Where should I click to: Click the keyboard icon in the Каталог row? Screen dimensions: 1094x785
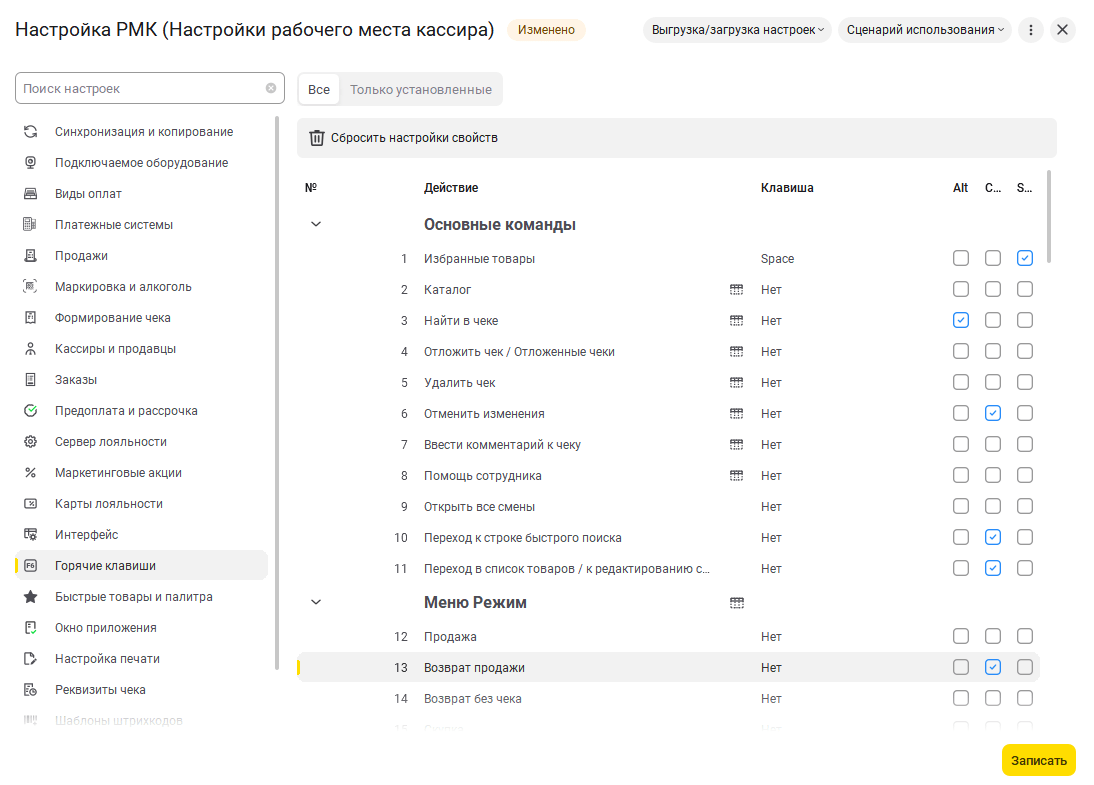(x=737, y=290)
